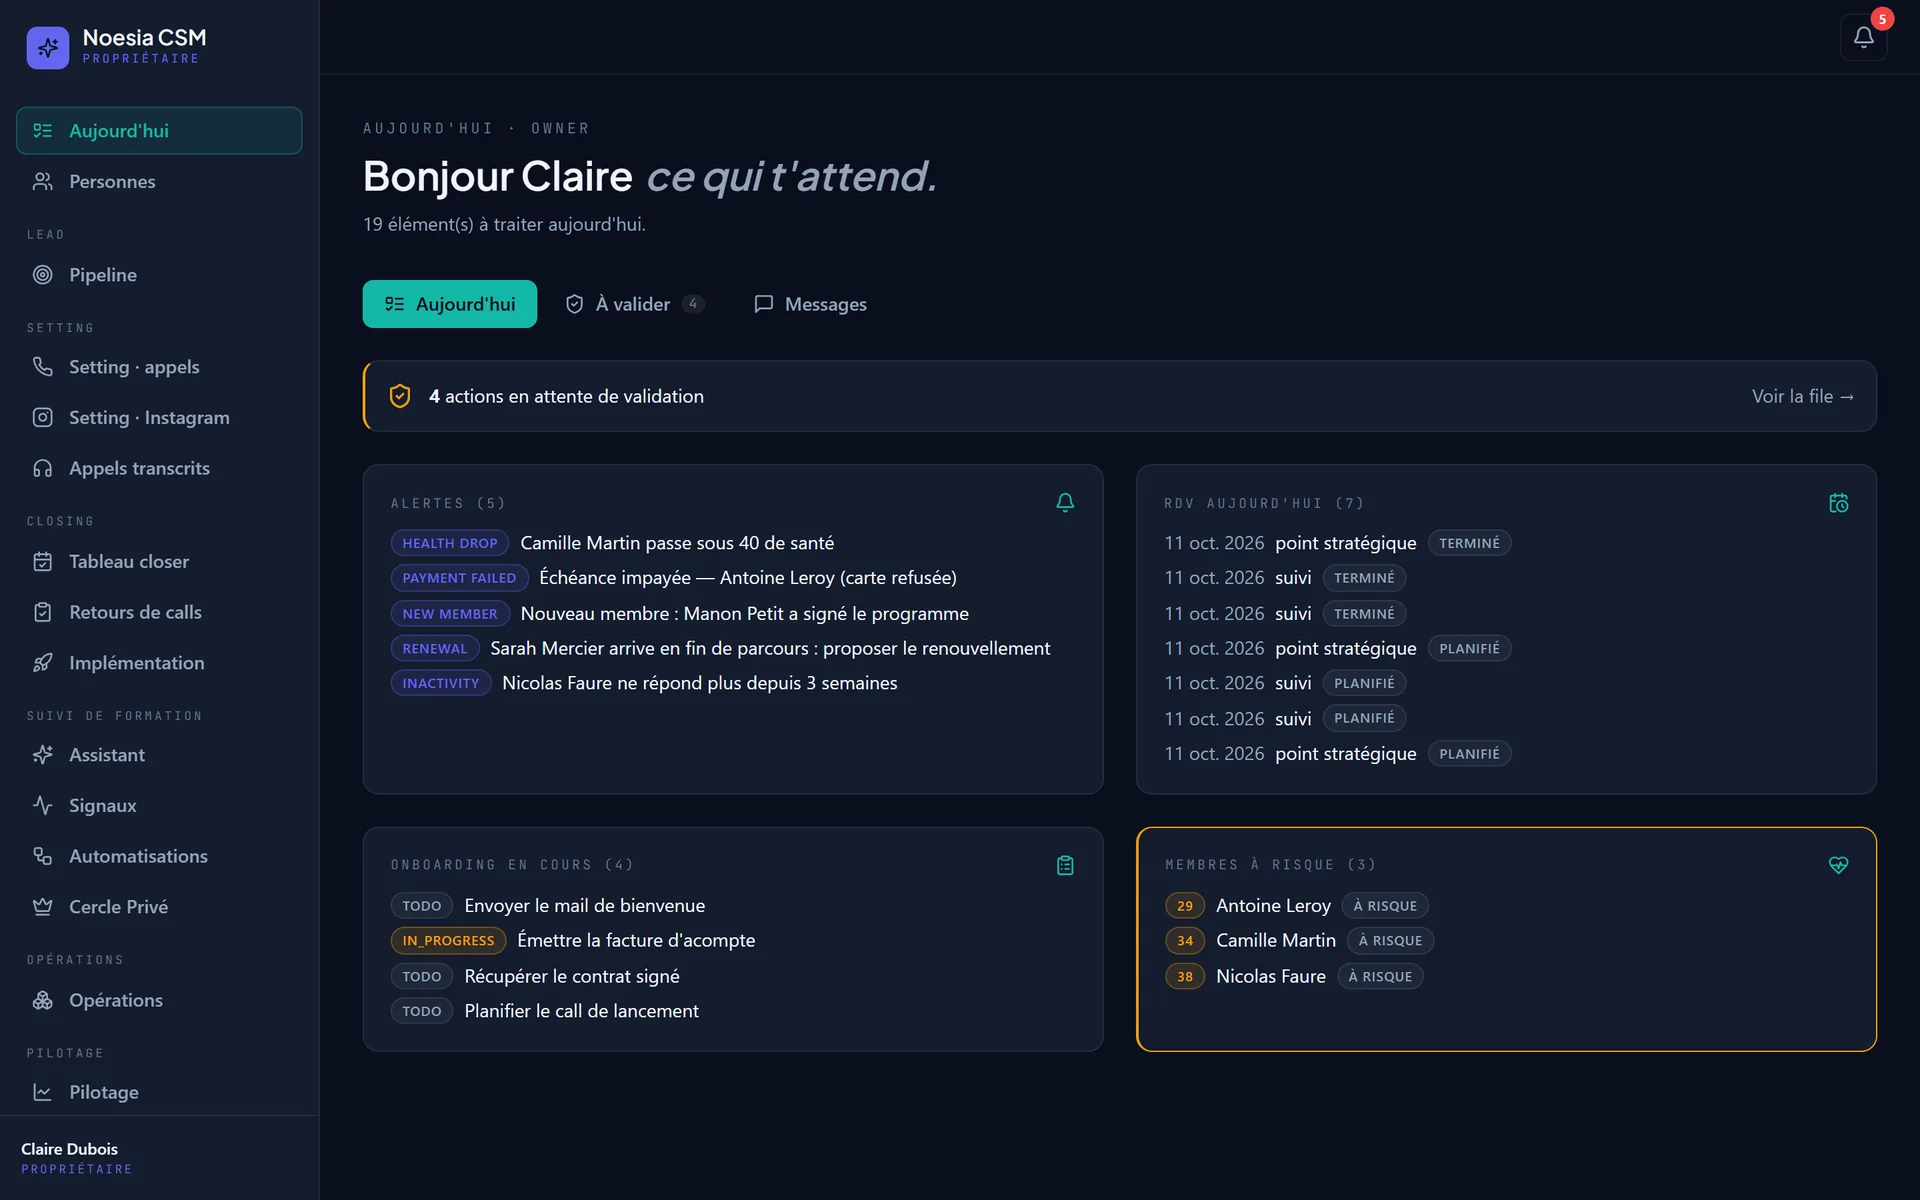Switch to the Messages tab
The image size is (1920, 1200).
810,304
